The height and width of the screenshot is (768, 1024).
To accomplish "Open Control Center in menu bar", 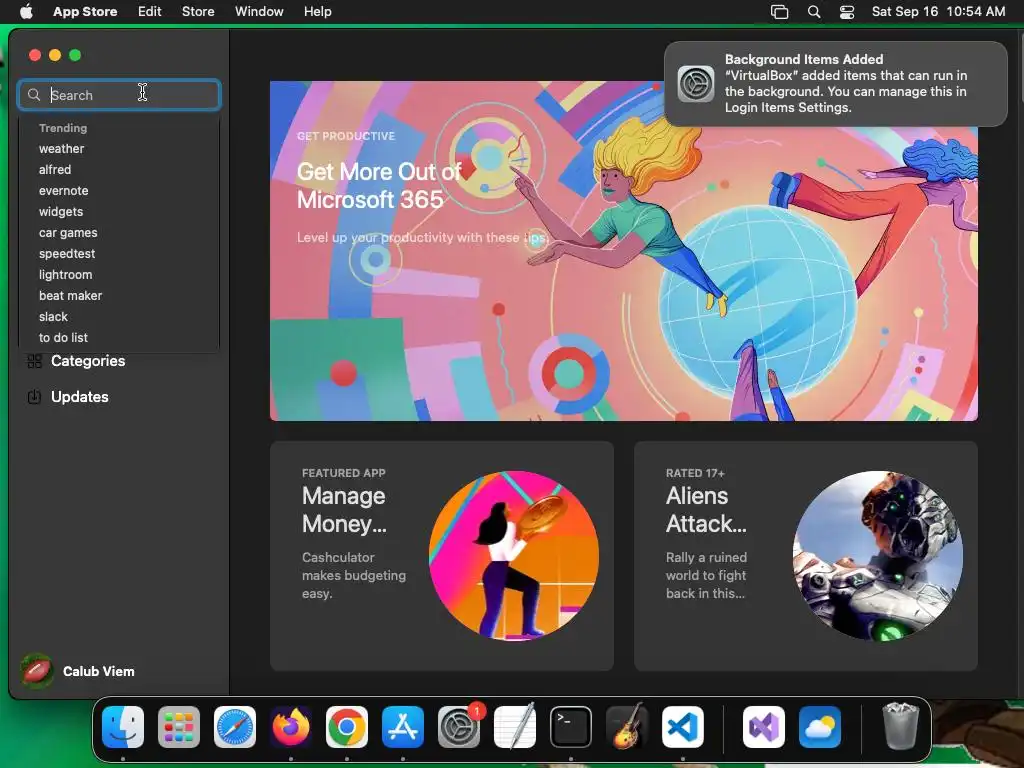I will (x=847, y=12).
